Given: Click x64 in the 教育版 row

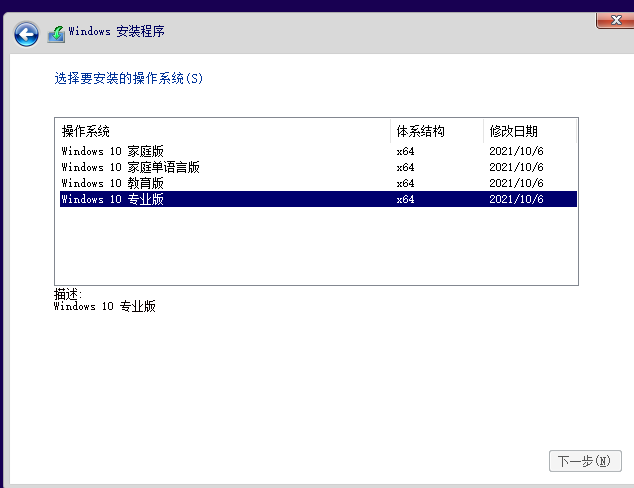Looking at the screenshot, I should point(405,183).
